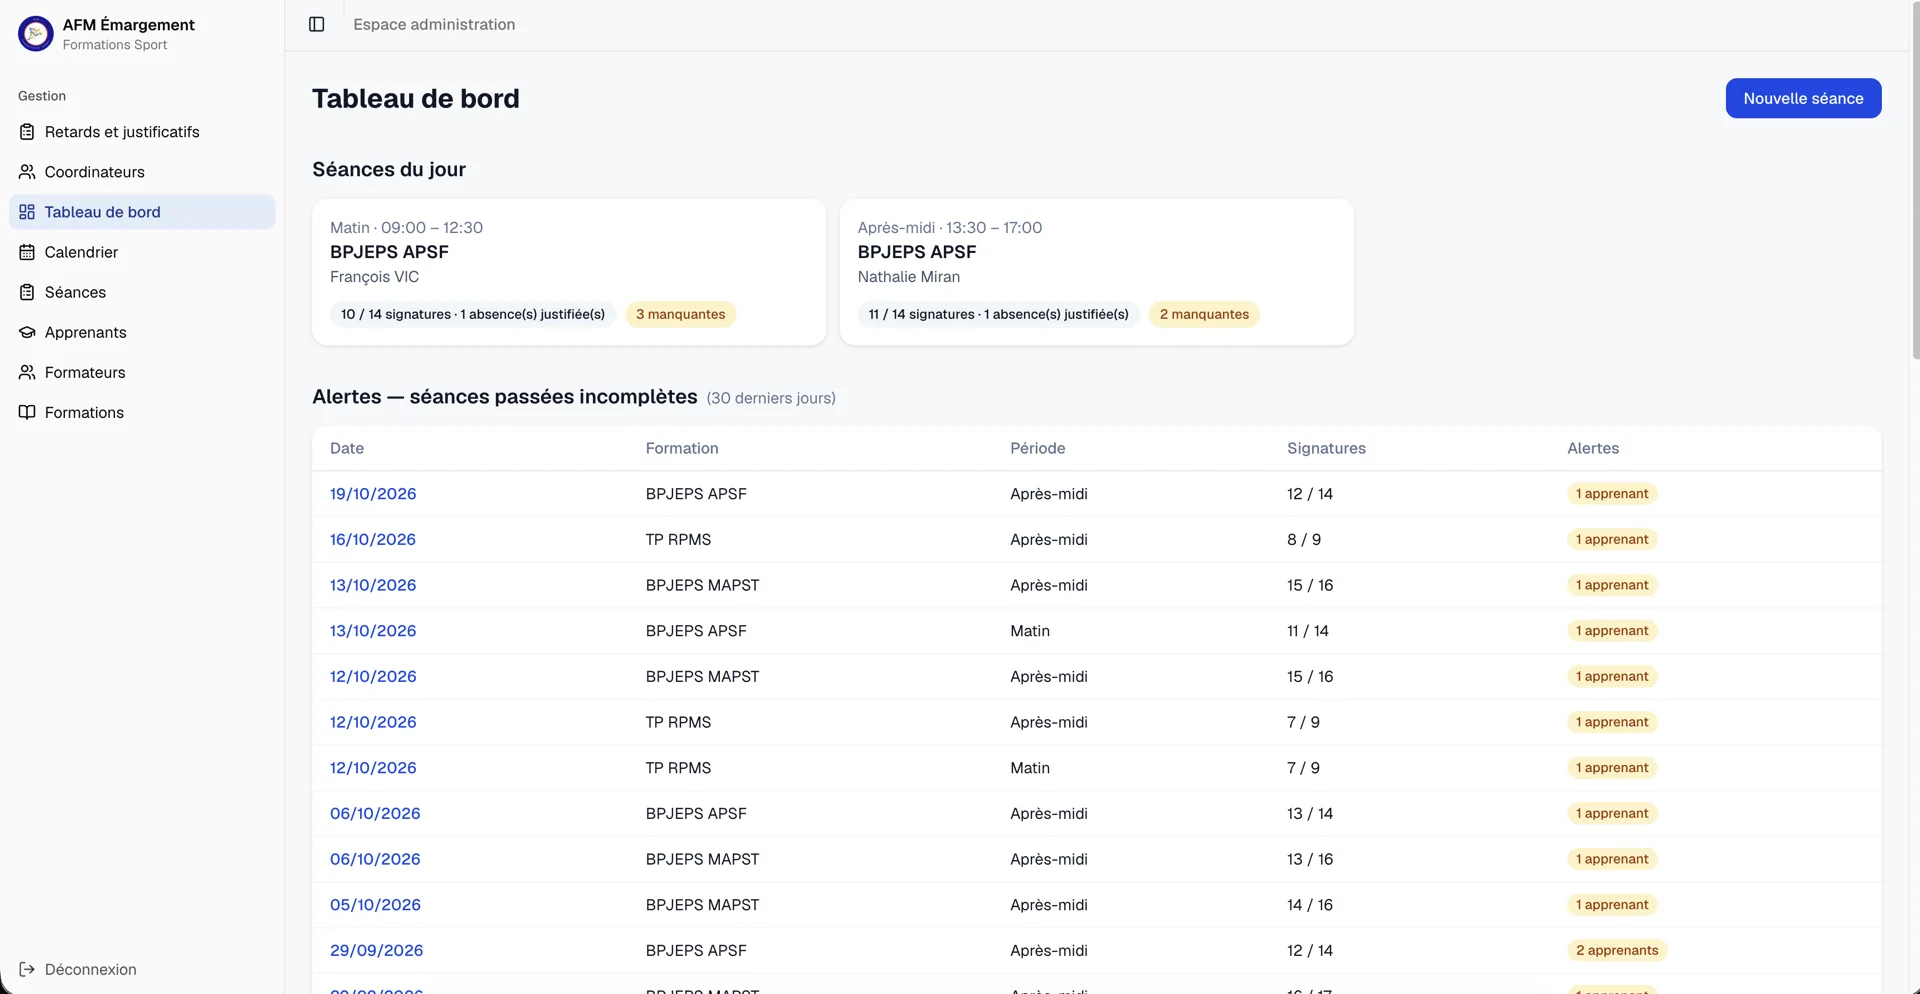This screenshot has height=994, width=1920.
Task: Click the Formateurs users icon
Action: coord(27,372)
